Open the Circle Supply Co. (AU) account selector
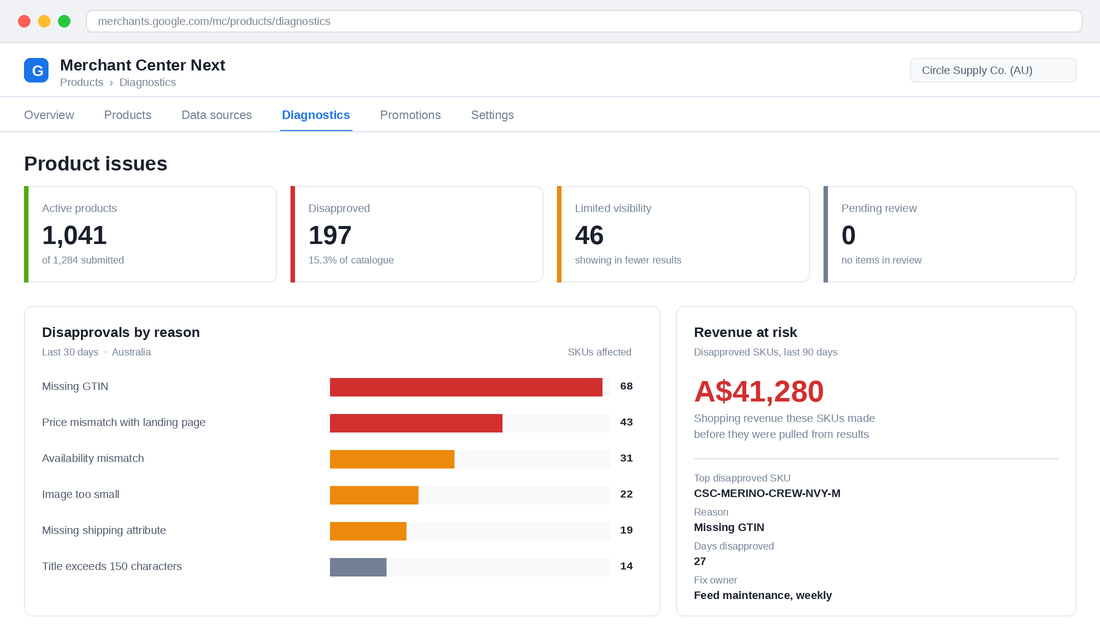 [993, 70]
